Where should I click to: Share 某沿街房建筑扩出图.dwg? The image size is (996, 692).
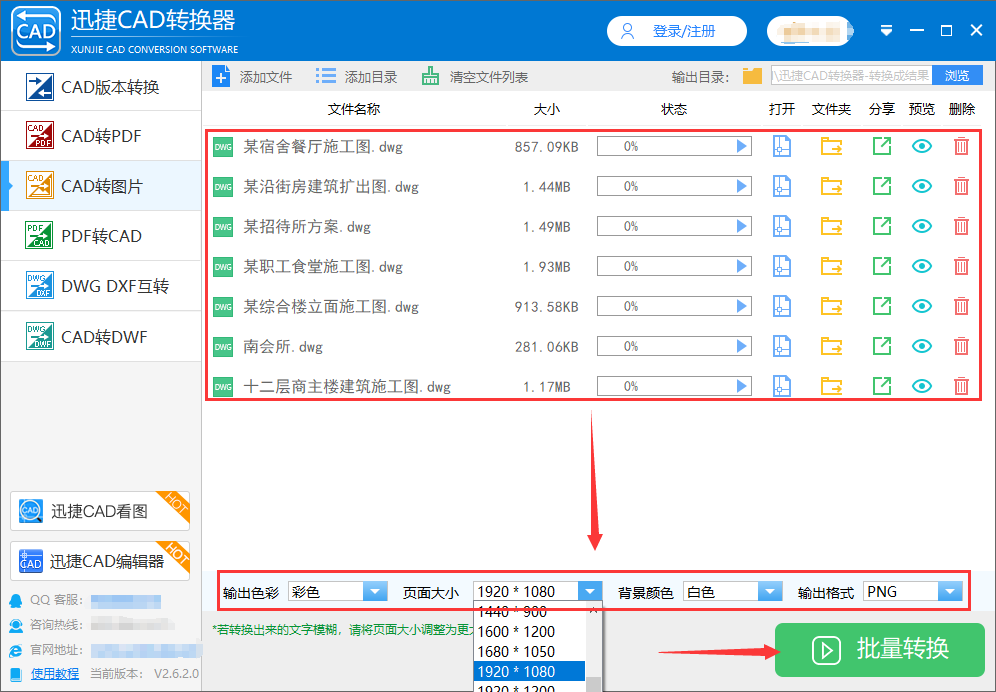click(x=882, y=186)
